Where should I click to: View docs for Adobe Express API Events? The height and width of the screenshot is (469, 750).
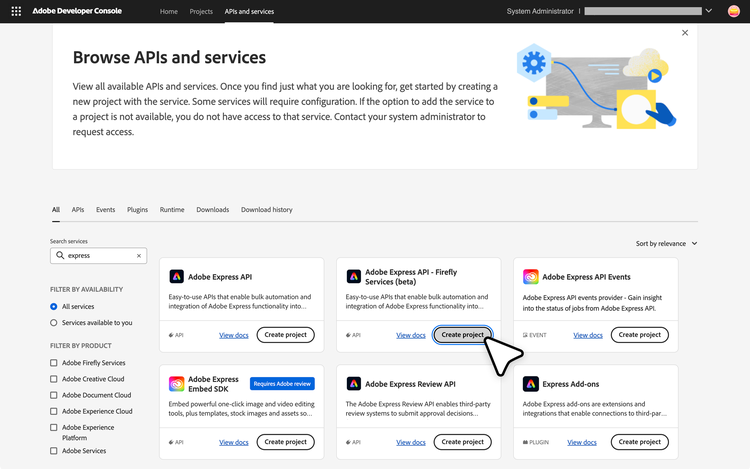click(x=588, y=335)
